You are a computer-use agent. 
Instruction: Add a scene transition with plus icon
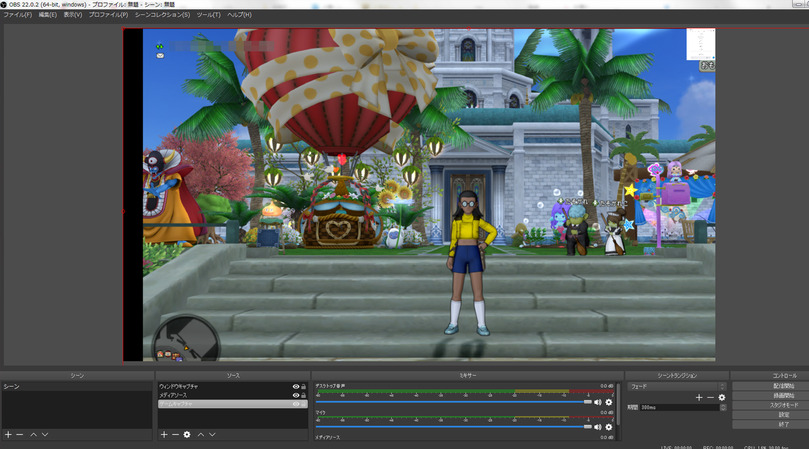point(699,397)
